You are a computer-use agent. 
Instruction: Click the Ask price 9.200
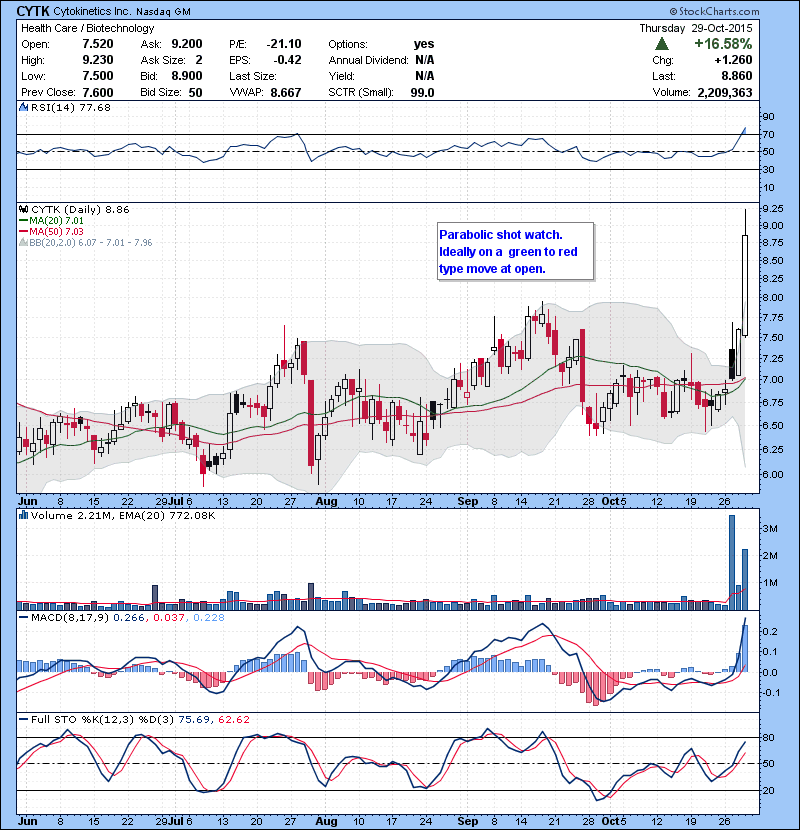point(186,44)
